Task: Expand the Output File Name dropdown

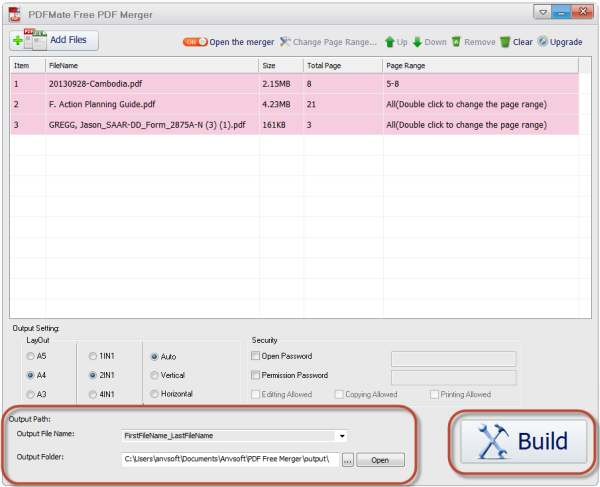Action: click(342, 436)
